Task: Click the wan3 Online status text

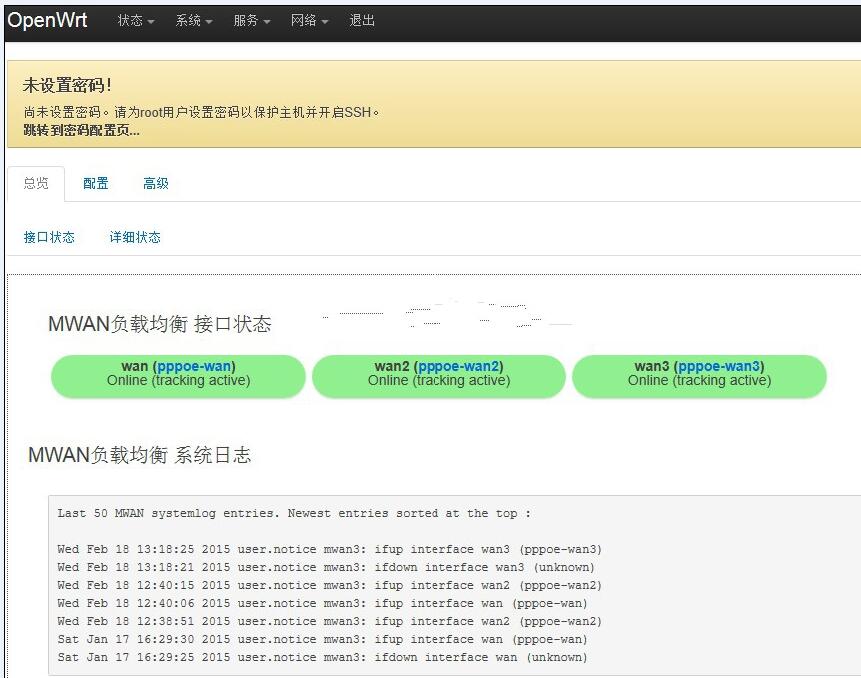Action: point(699,381)
